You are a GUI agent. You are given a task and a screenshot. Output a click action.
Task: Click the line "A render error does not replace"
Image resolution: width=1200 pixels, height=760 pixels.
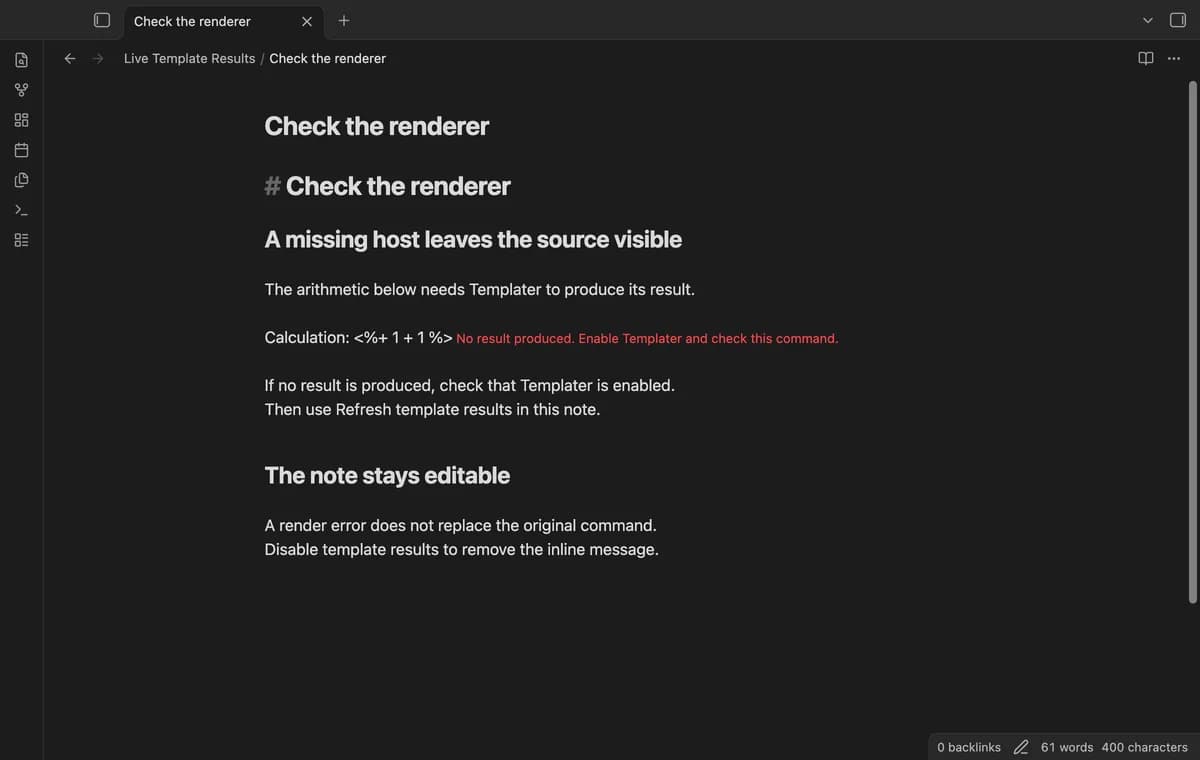coord(461,526)
